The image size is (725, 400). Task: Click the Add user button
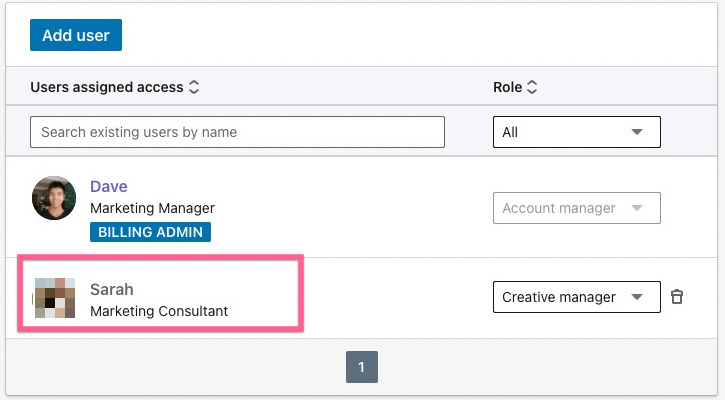[76, 35]
